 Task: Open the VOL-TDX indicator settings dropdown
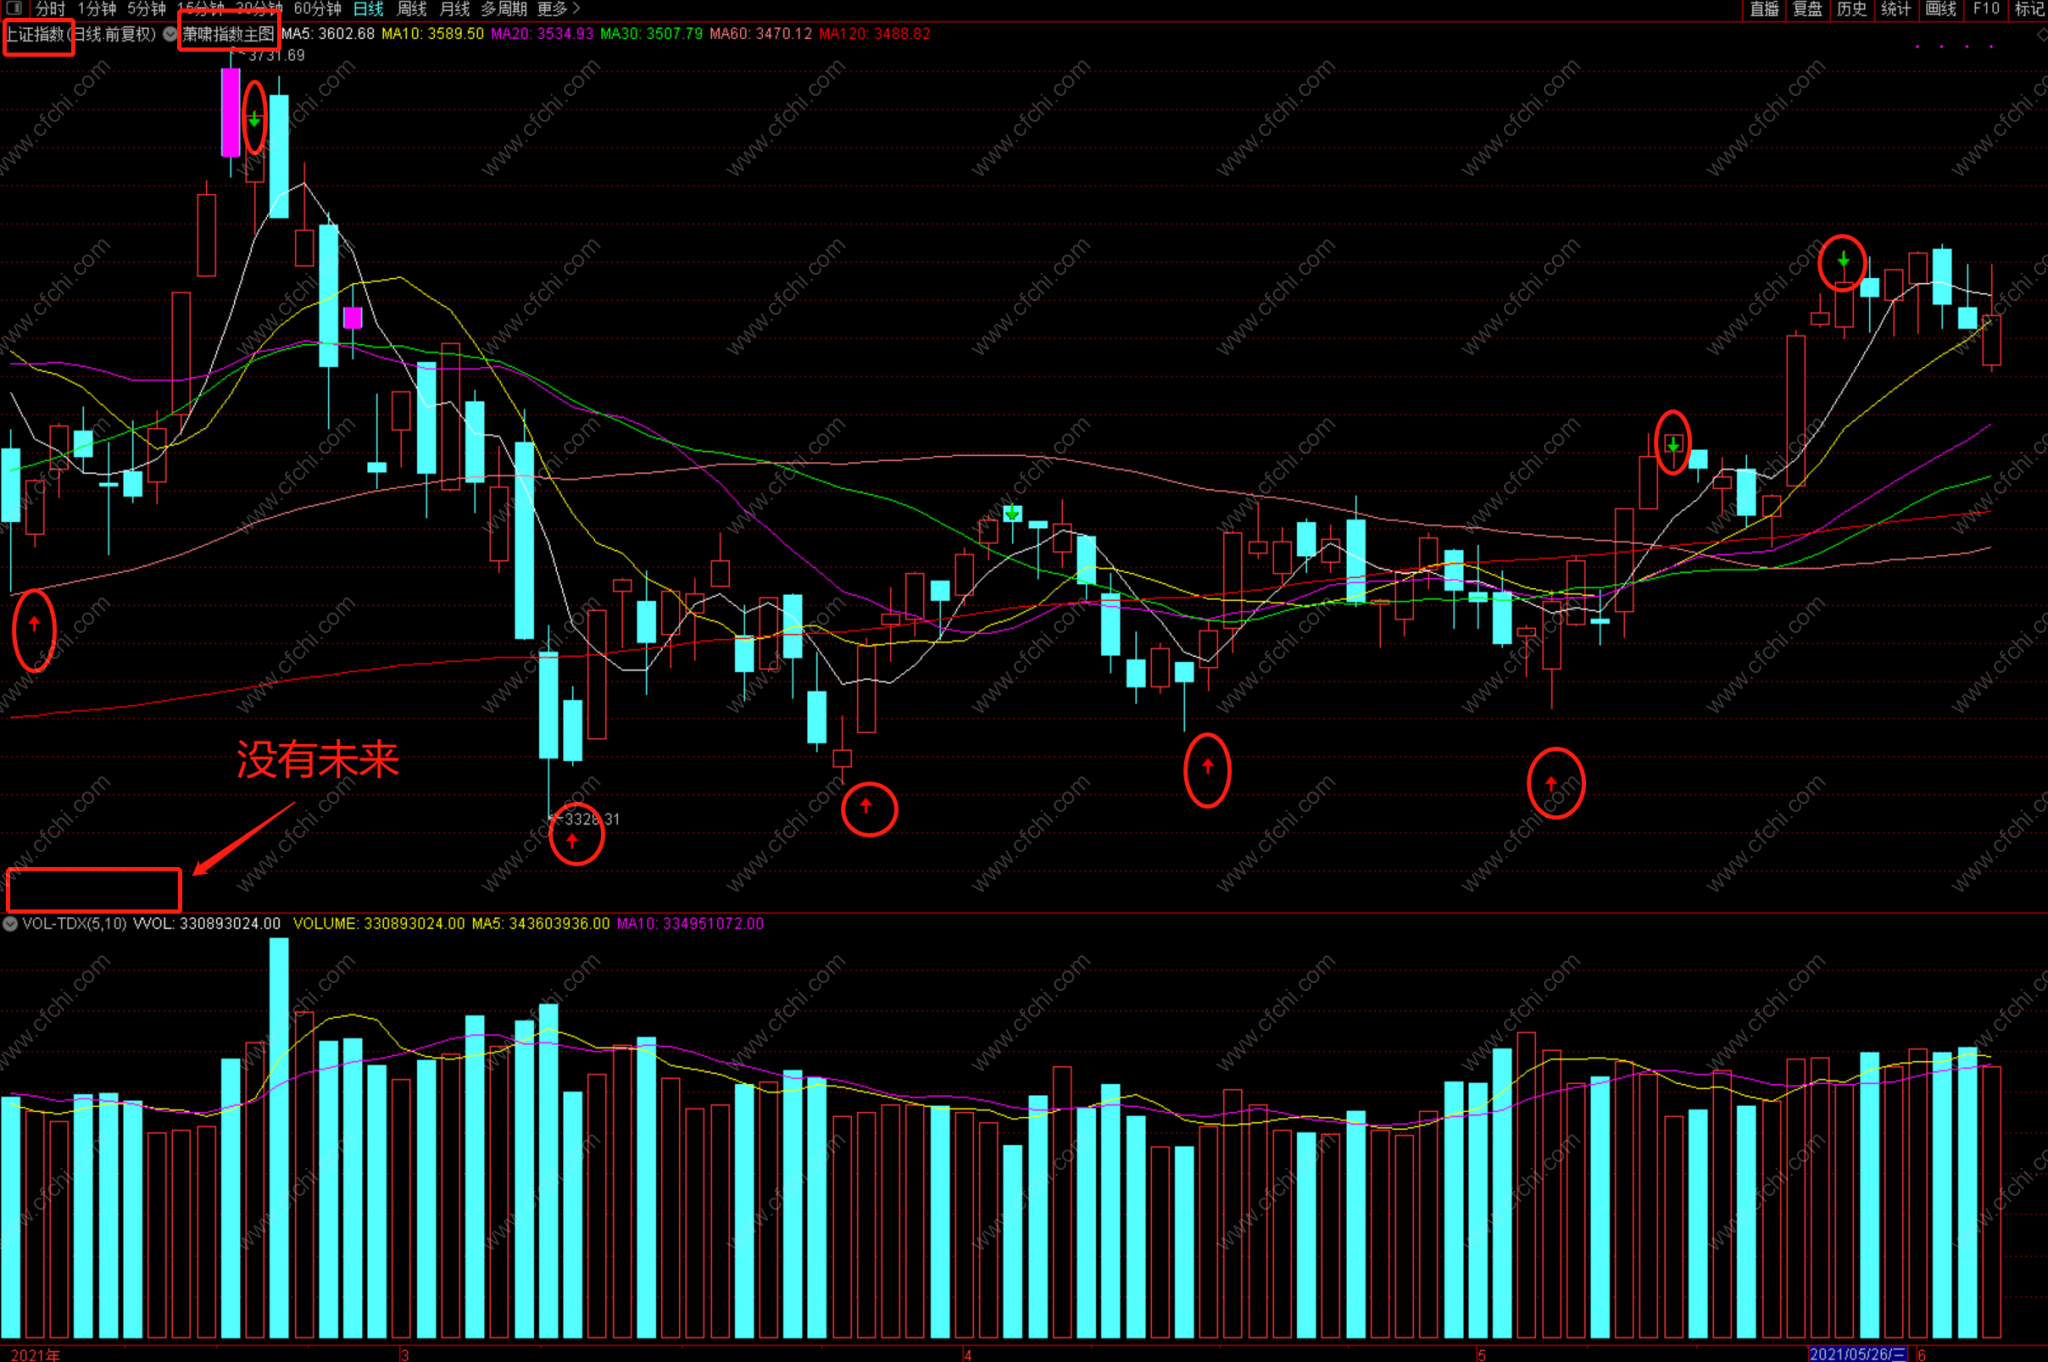pyautogui.click(x=11, y=923)
